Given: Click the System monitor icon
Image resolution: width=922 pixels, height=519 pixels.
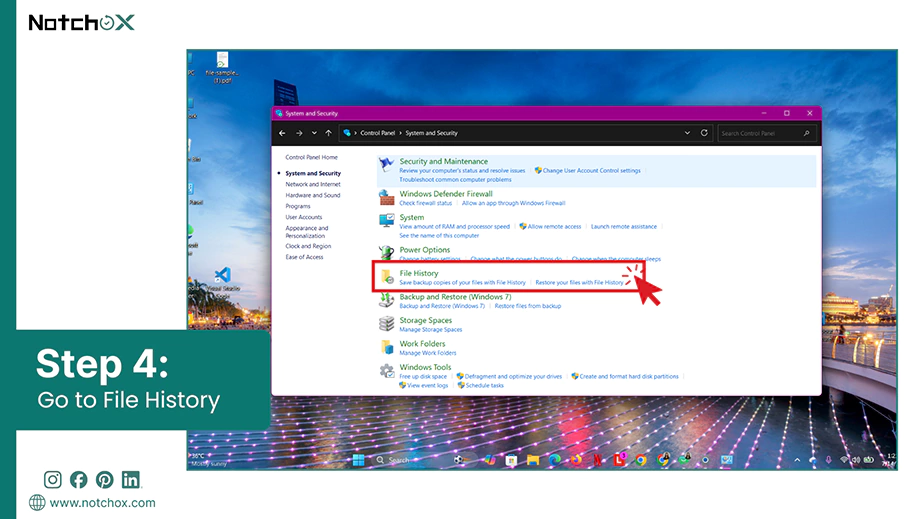Looking at the screenshot, I should click(386, 220).
